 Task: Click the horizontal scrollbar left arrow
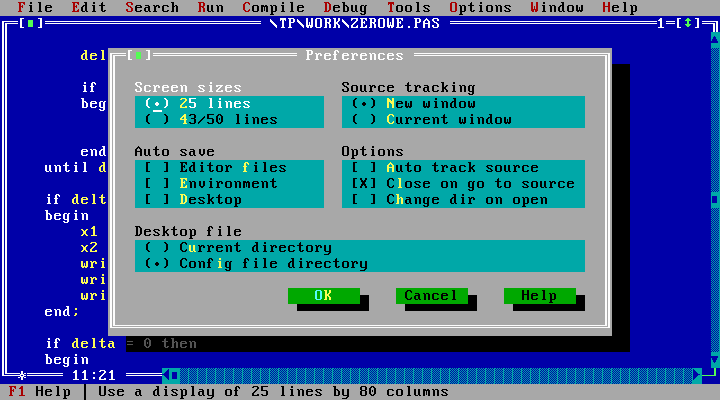pos(170,375)
